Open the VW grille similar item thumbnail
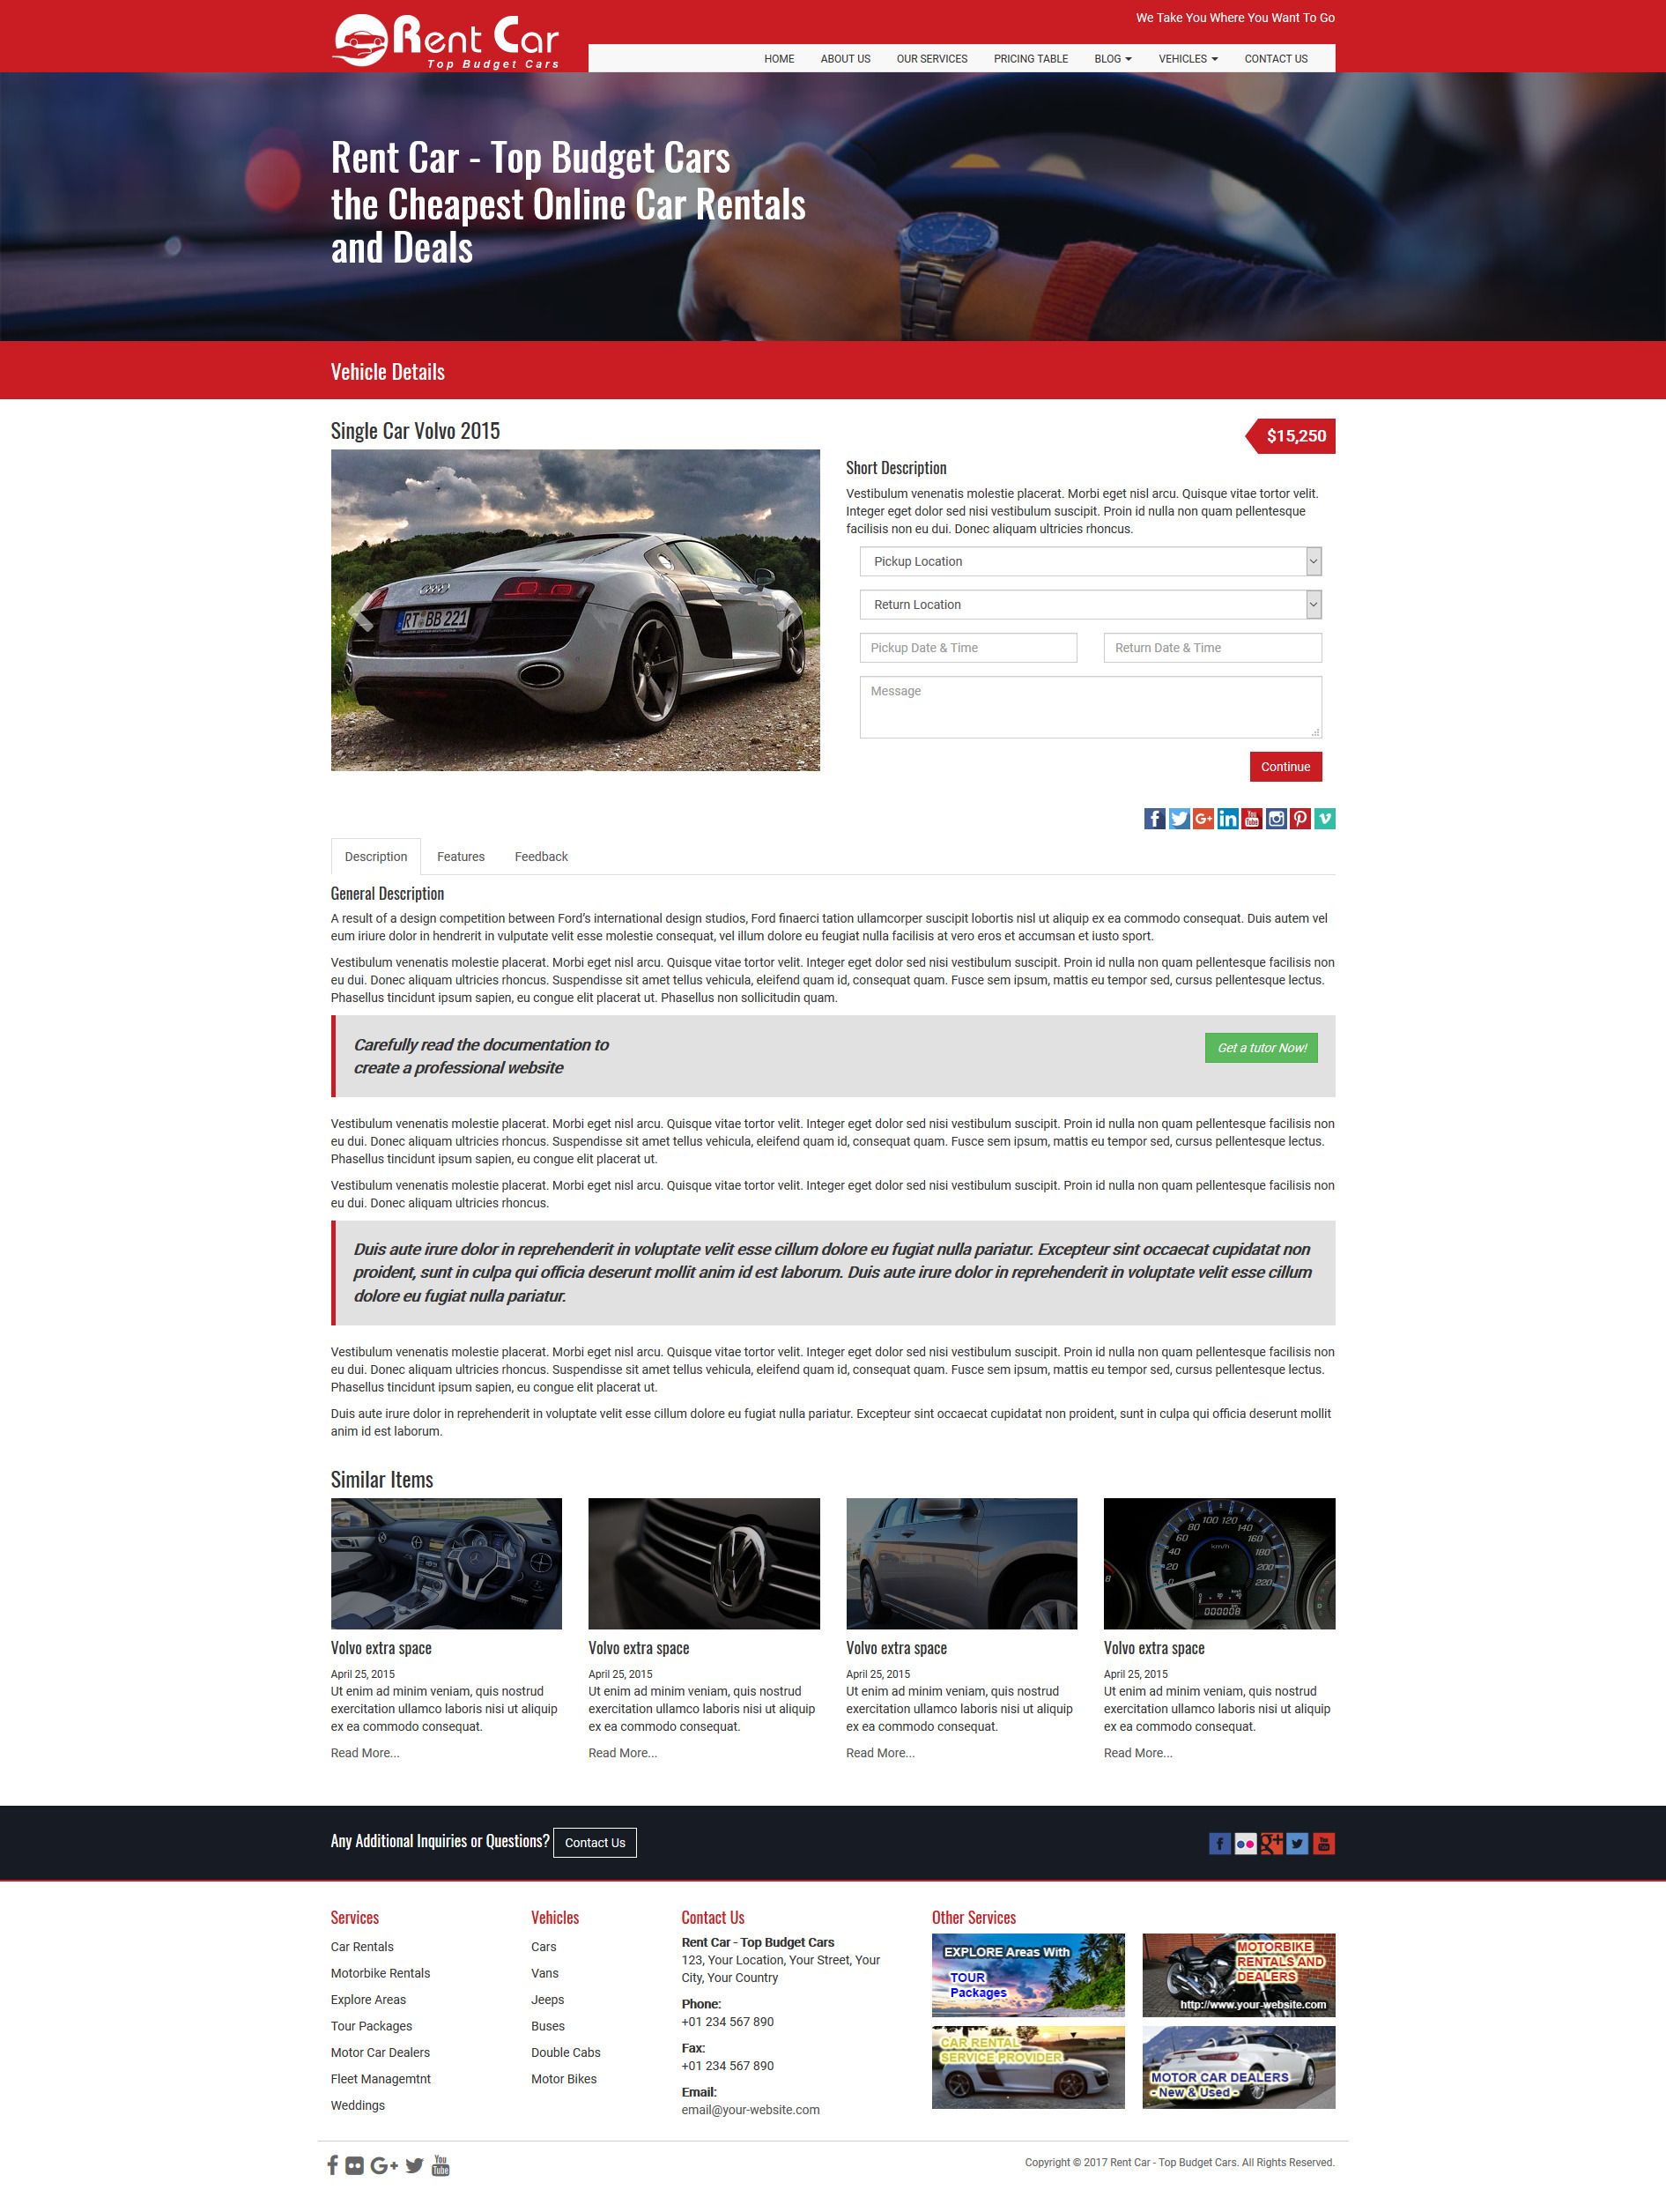Screen dimensions: 1666x2212 click(704, 1563)
